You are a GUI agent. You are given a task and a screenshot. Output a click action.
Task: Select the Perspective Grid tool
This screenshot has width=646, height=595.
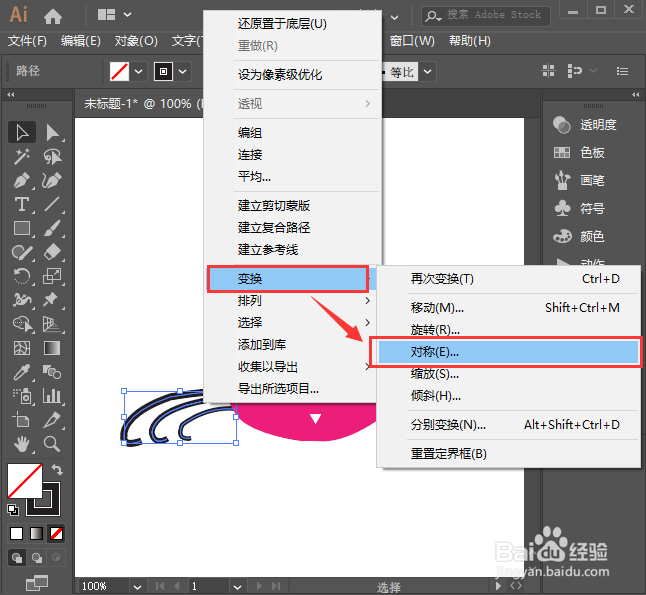[52, 324]
